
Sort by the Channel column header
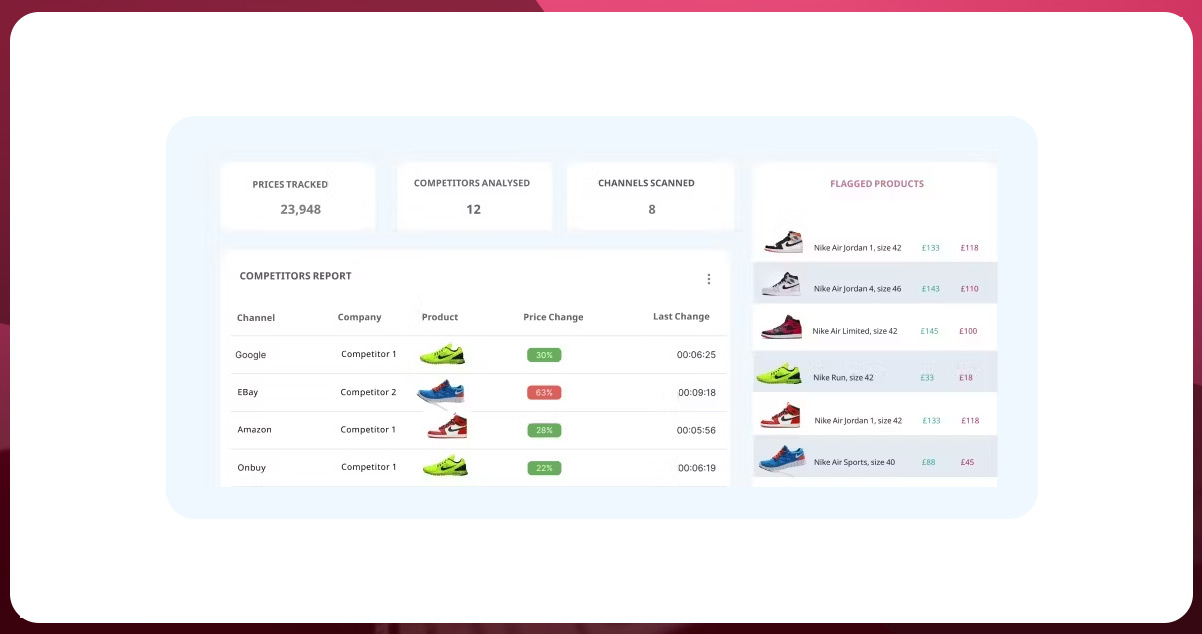(x=256, y=318)
